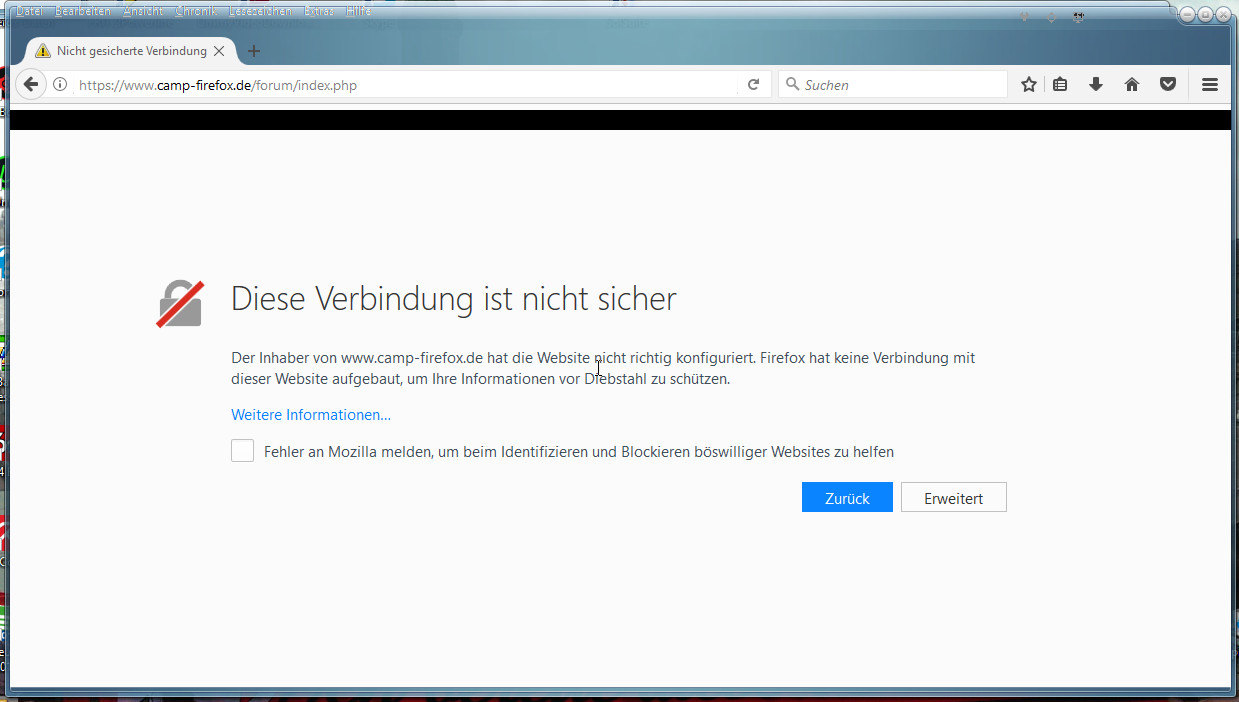This screenshot has width=1239, height=702.
Task: Open the Chronik menu
Action: click(195, 11)
